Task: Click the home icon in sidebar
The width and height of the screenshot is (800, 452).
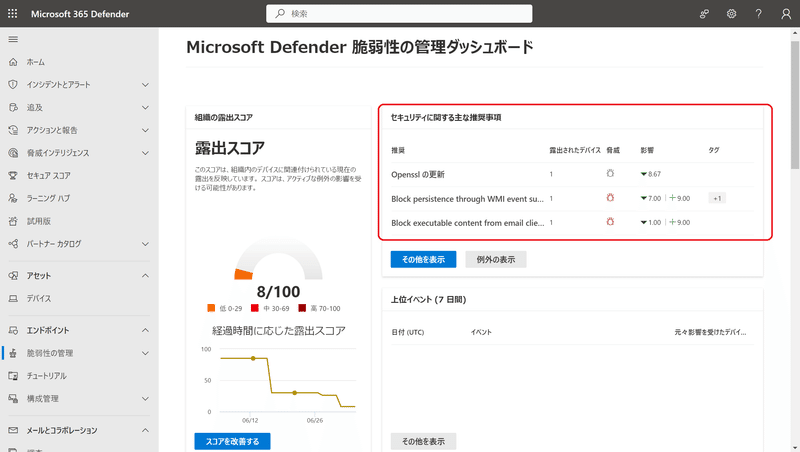Action: 13,62
